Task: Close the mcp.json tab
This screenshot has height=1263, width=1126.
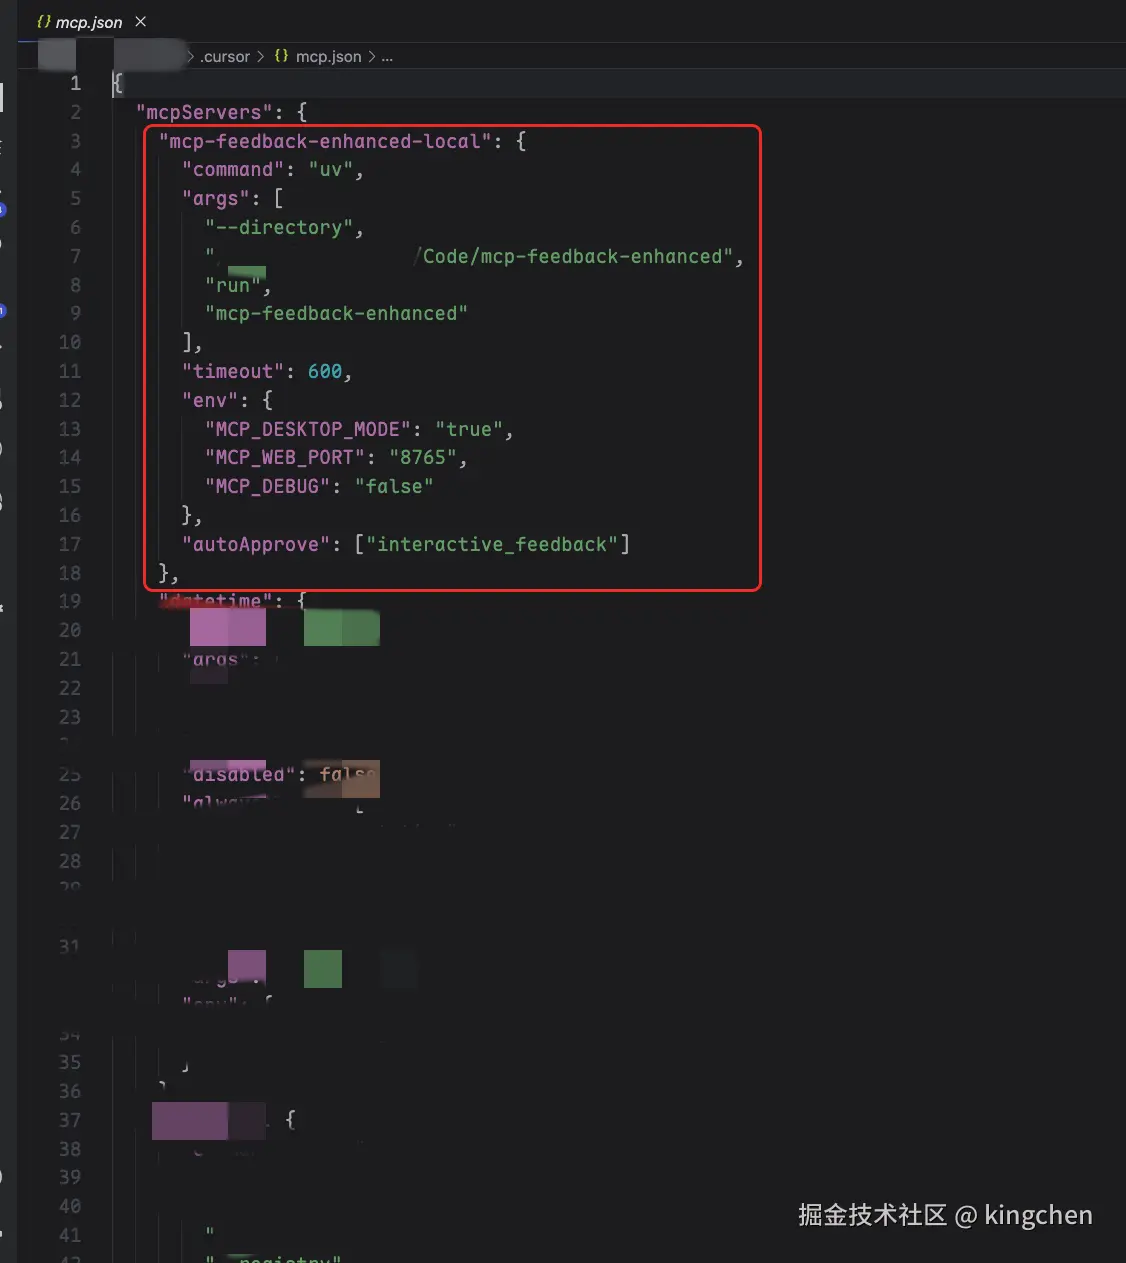Action: pyautogui.click(x=141, y=21)
